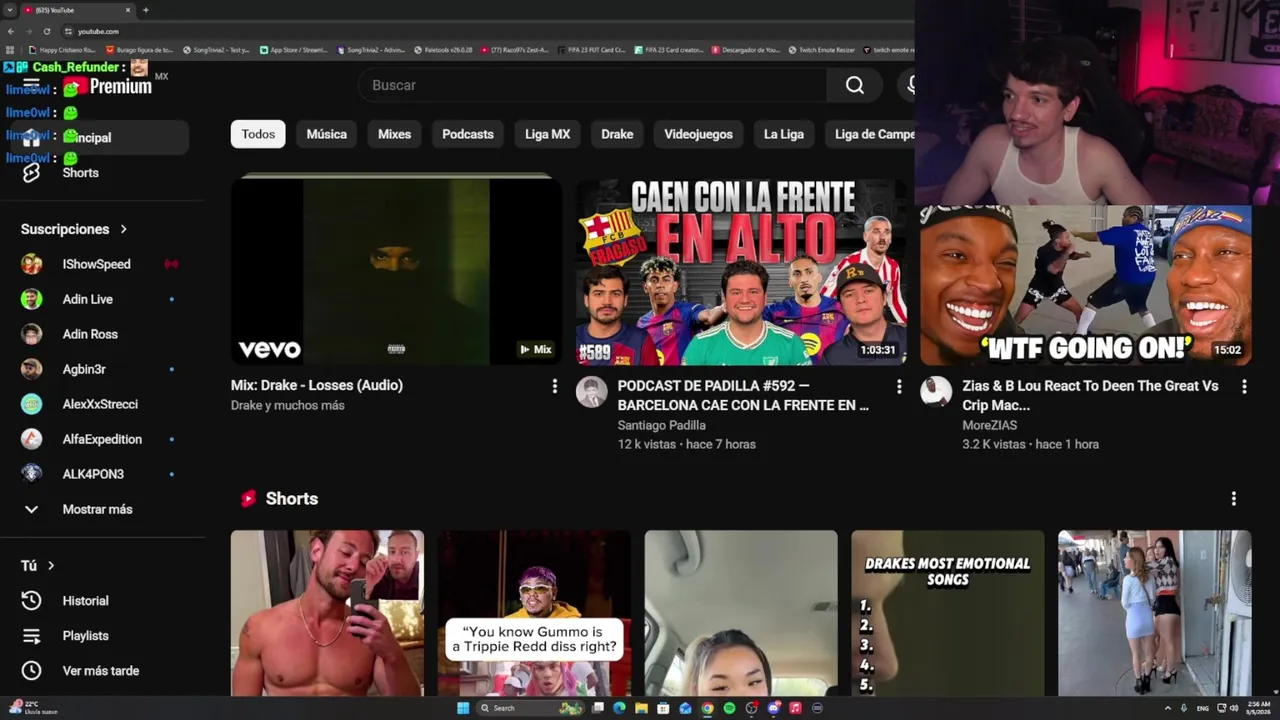
Task: Open the Historial clock icon
Action: tap(31, 601)
